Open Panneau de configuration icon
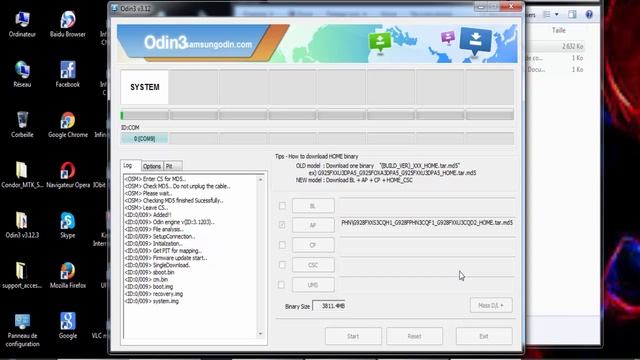 click(22, 330)
